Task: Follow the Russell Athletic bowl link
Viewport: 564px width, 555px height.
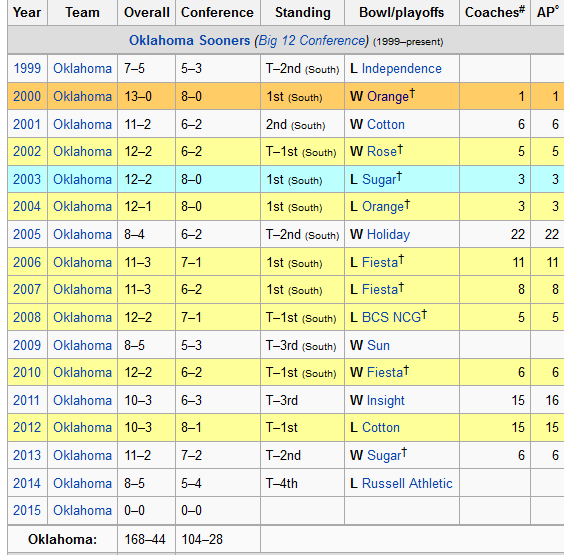Action: click(x=407, y=484)
